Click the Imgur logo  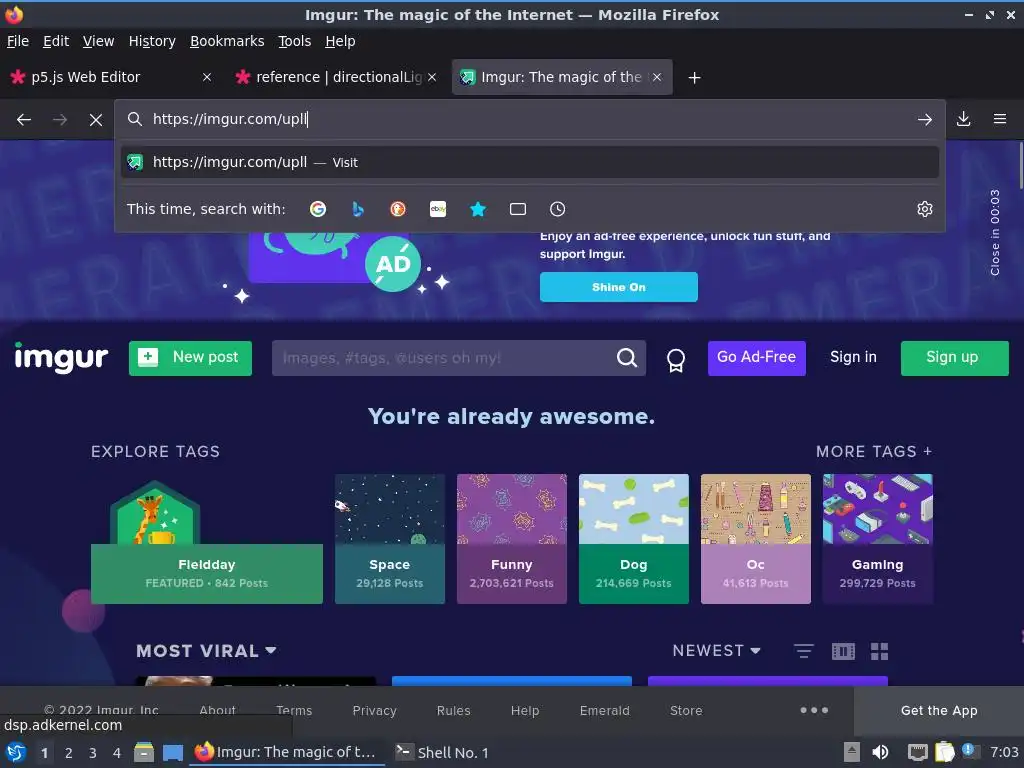(61, 357)
